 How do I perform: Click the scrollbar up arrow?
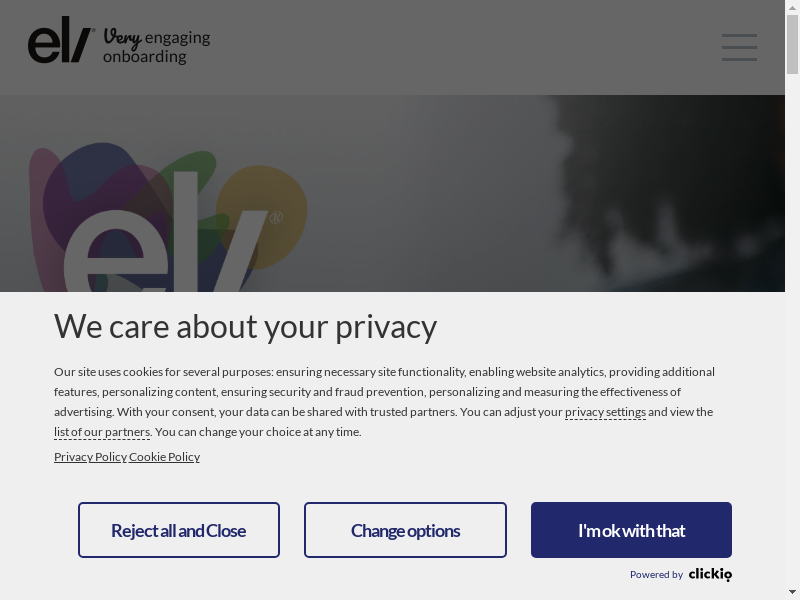coord(792,8)
